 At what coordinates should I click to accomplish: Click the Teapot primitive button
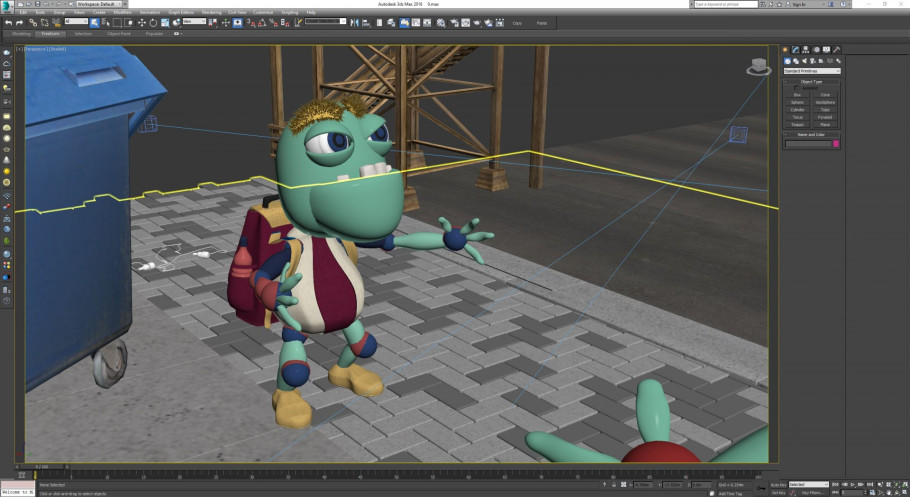point(797,125)
